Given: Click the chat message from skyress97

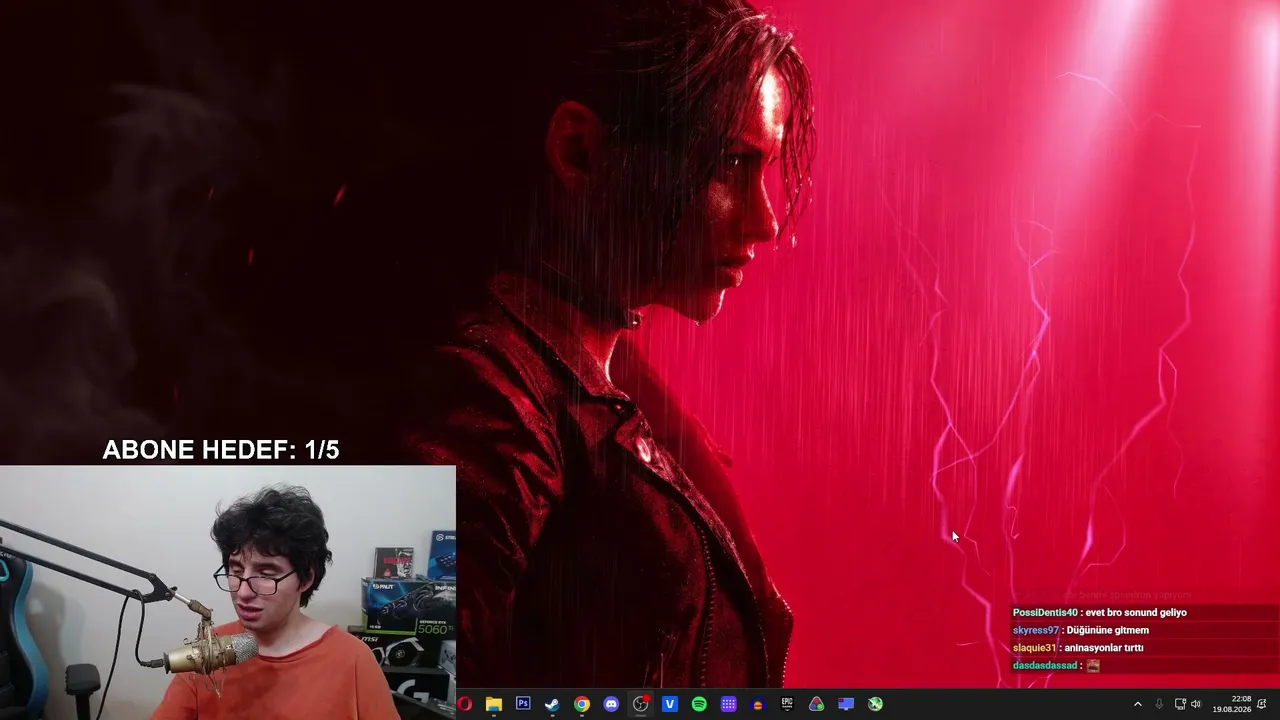Looking at the screenshot, I should pyautogui.click(x=1080, y=630).
